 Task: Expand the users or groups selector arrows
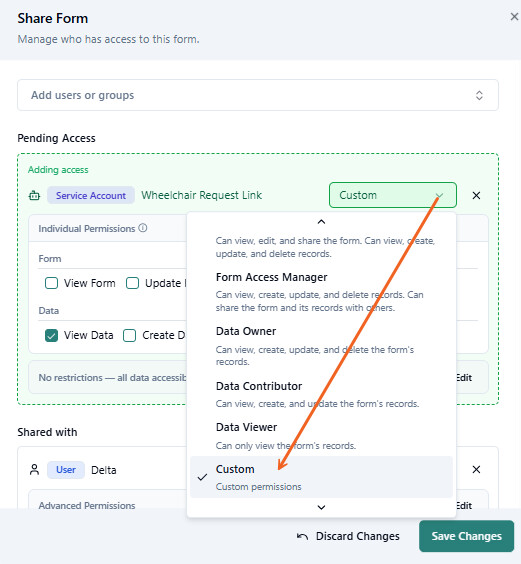479,95
